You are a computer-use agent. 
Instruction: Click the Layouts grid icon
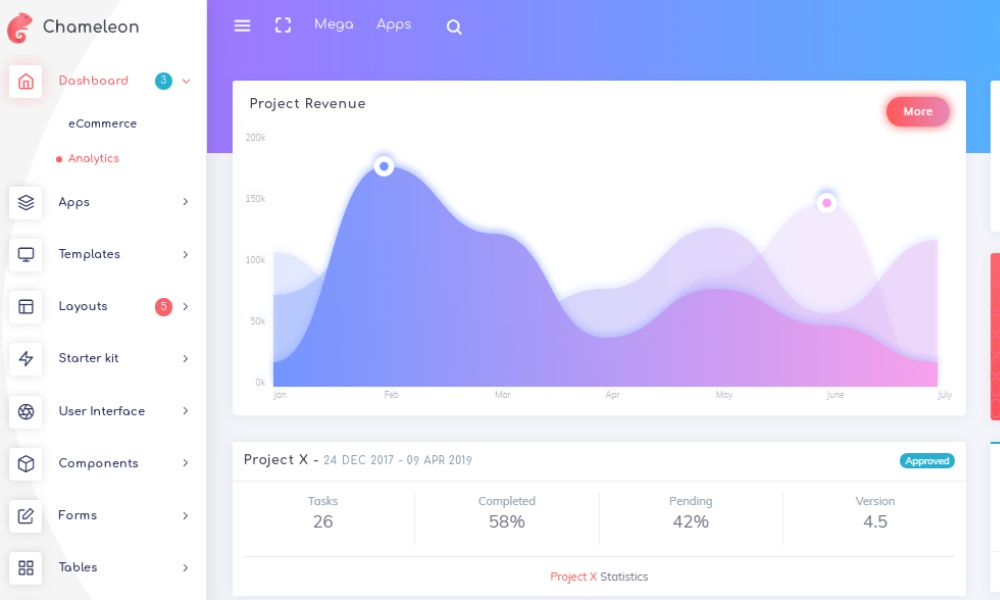pyautogui.click(x=26, y=307)
